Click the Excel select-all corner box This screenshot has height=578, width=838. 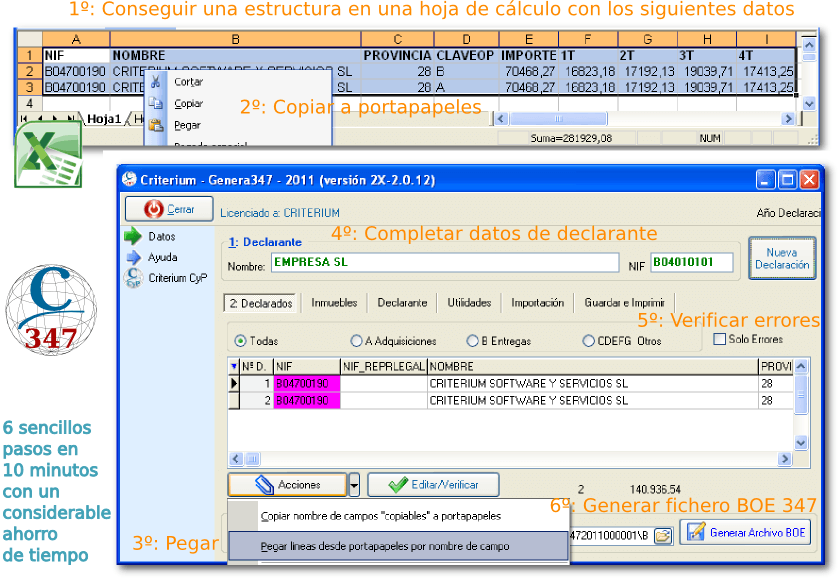point(30,40)
